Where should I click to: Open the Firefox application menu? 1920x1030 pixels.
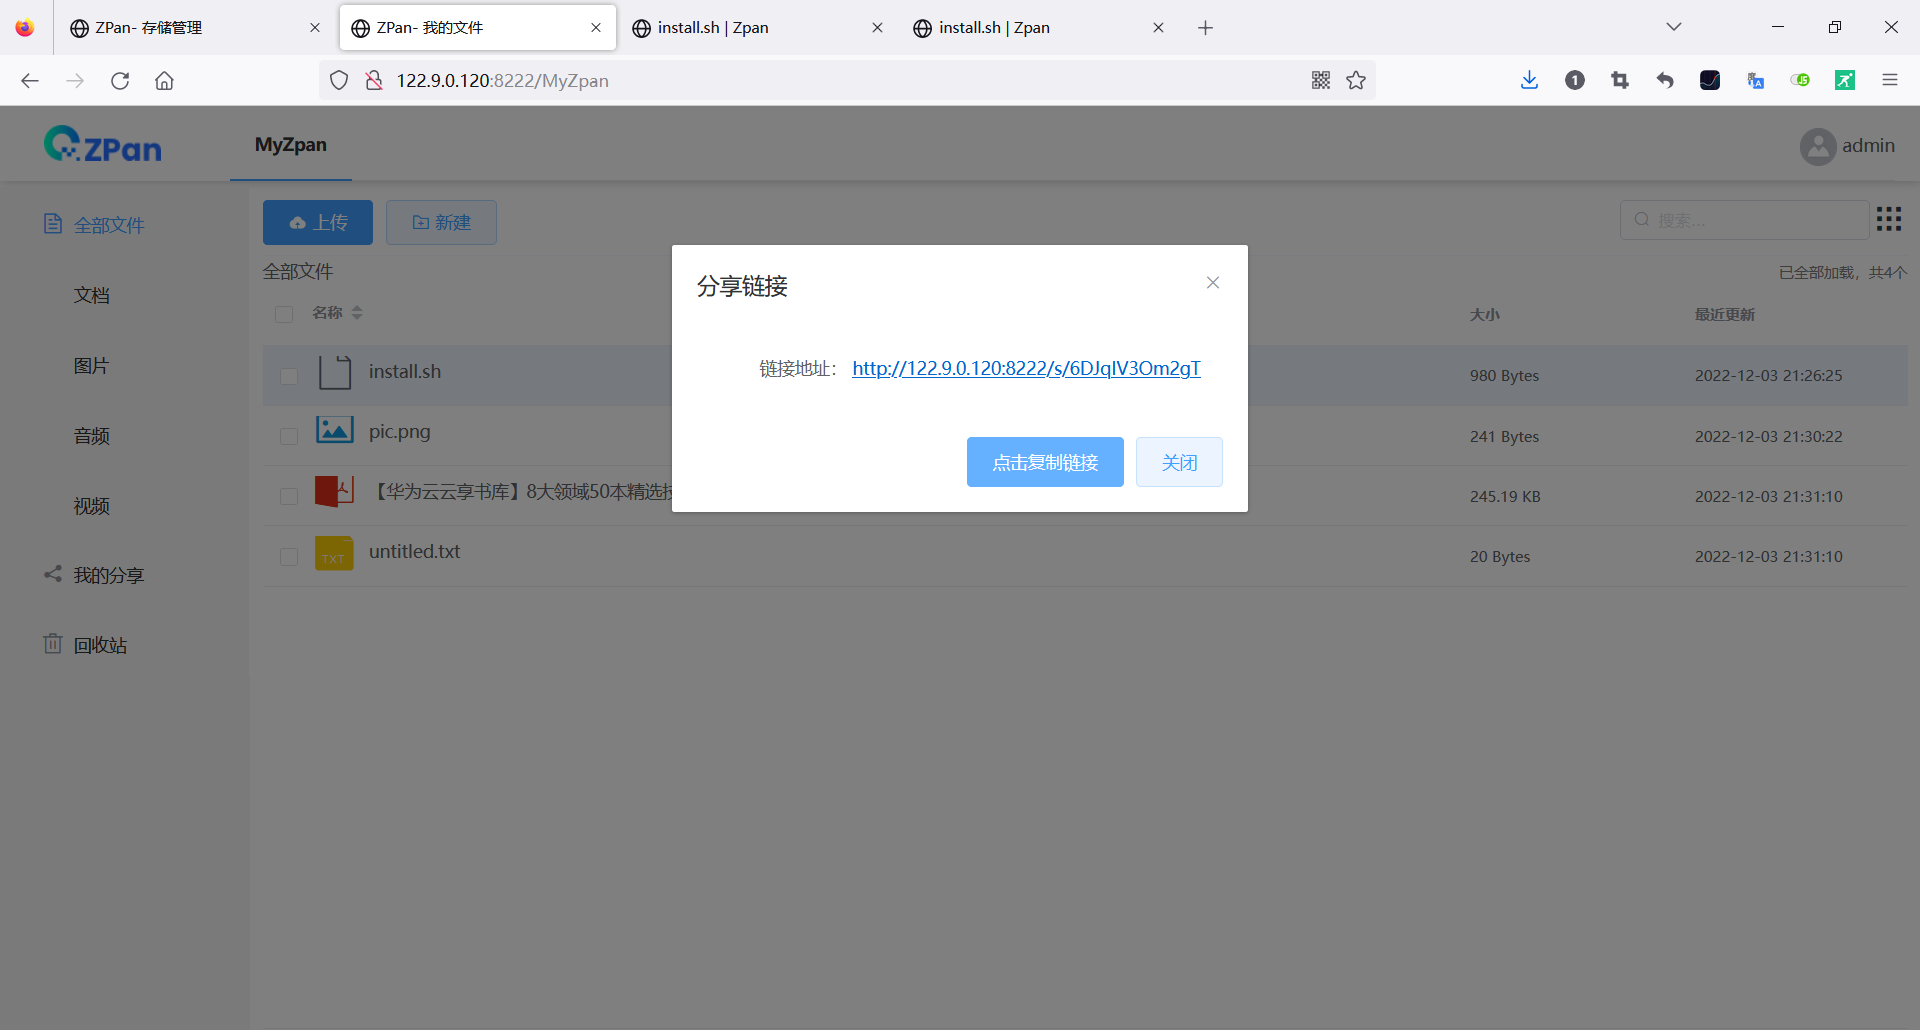click(x=1890, y=80)
